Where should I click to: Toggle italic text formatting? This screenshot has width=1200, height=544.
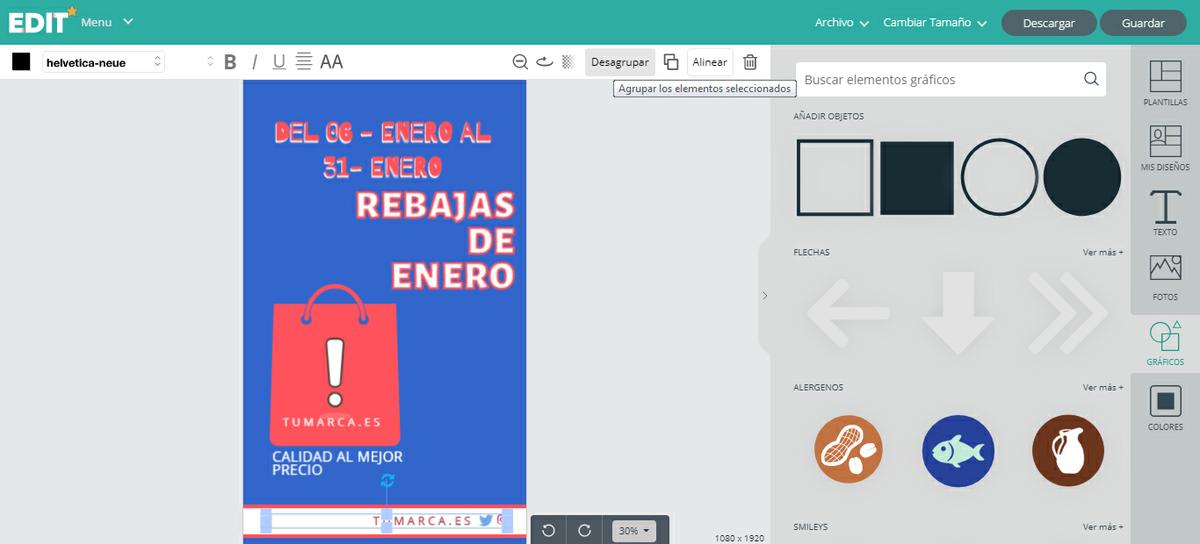pos(254,62)
